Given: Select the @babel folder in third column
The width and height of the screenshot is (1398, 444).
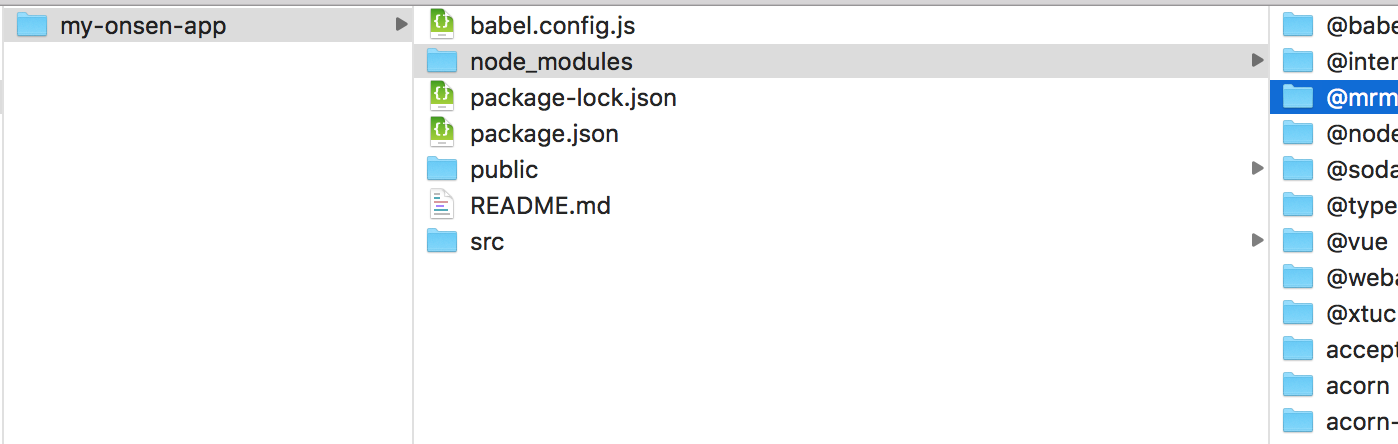Looking at the screenshot, I should [1360, 25].
